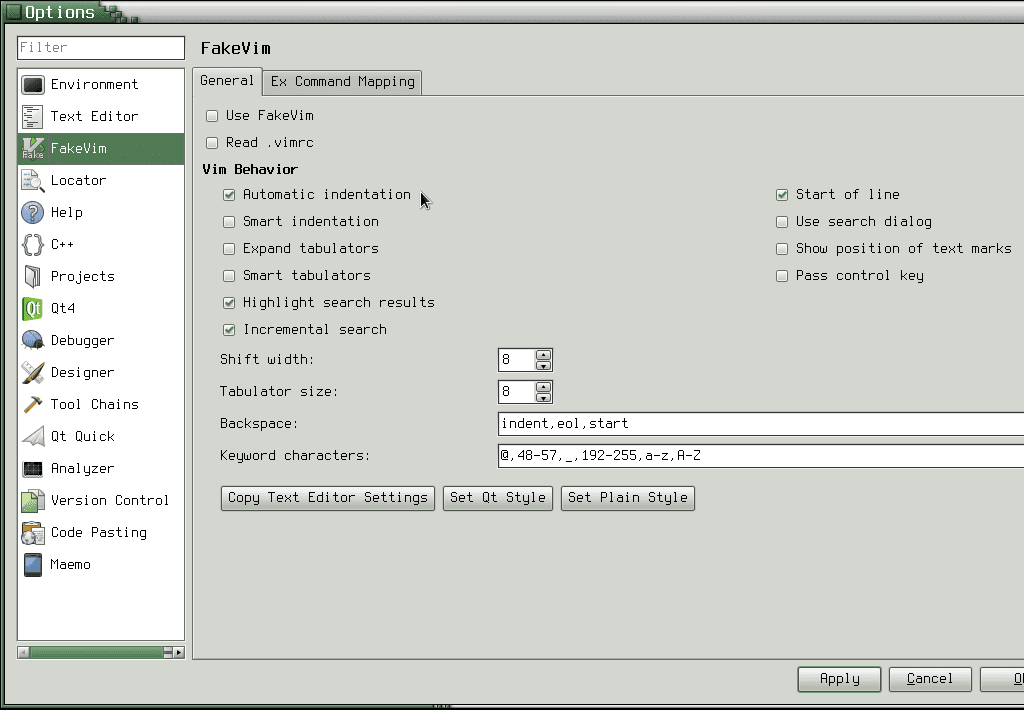The width and height of the screenshot is (1024, 710).
Task: Toggle Expand tabulators checkbox
Action: tap(229, 249)
